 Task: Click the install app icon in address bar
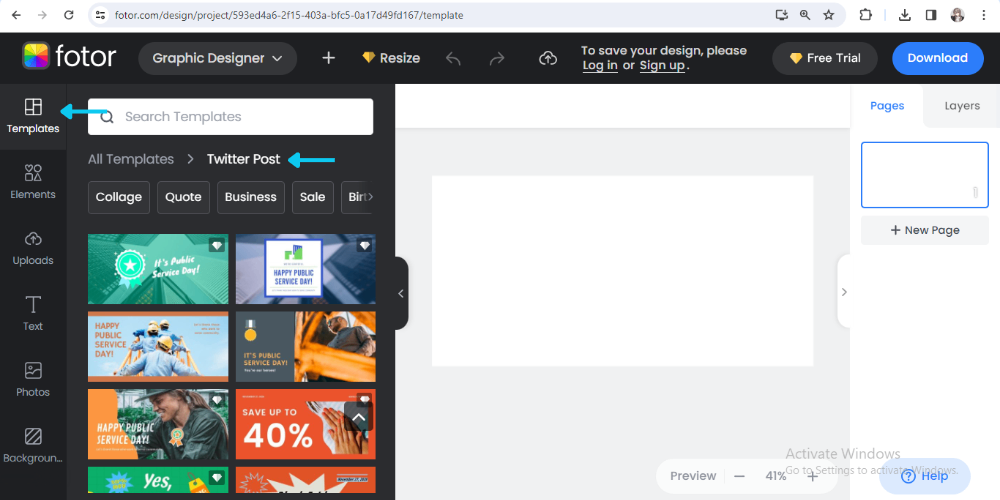click(782, 15)
